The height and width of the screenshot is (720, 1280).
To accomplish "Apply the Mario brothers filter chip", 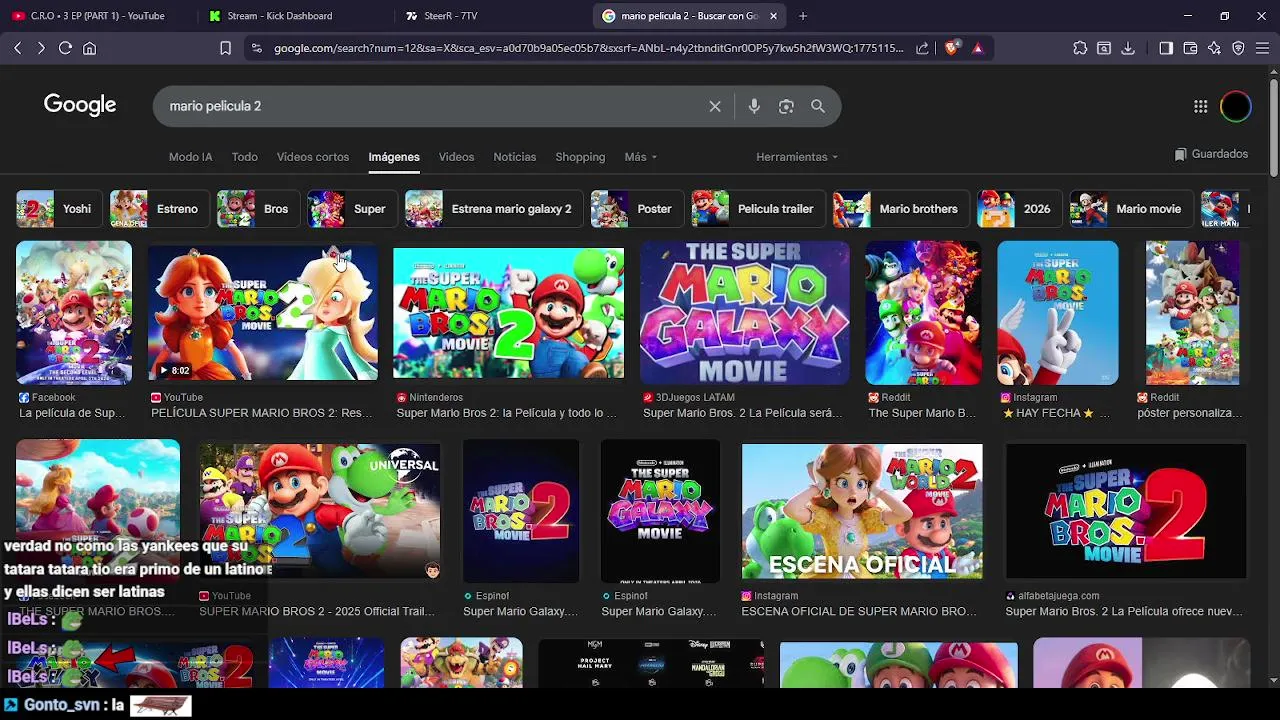I will tap(901, 209).
